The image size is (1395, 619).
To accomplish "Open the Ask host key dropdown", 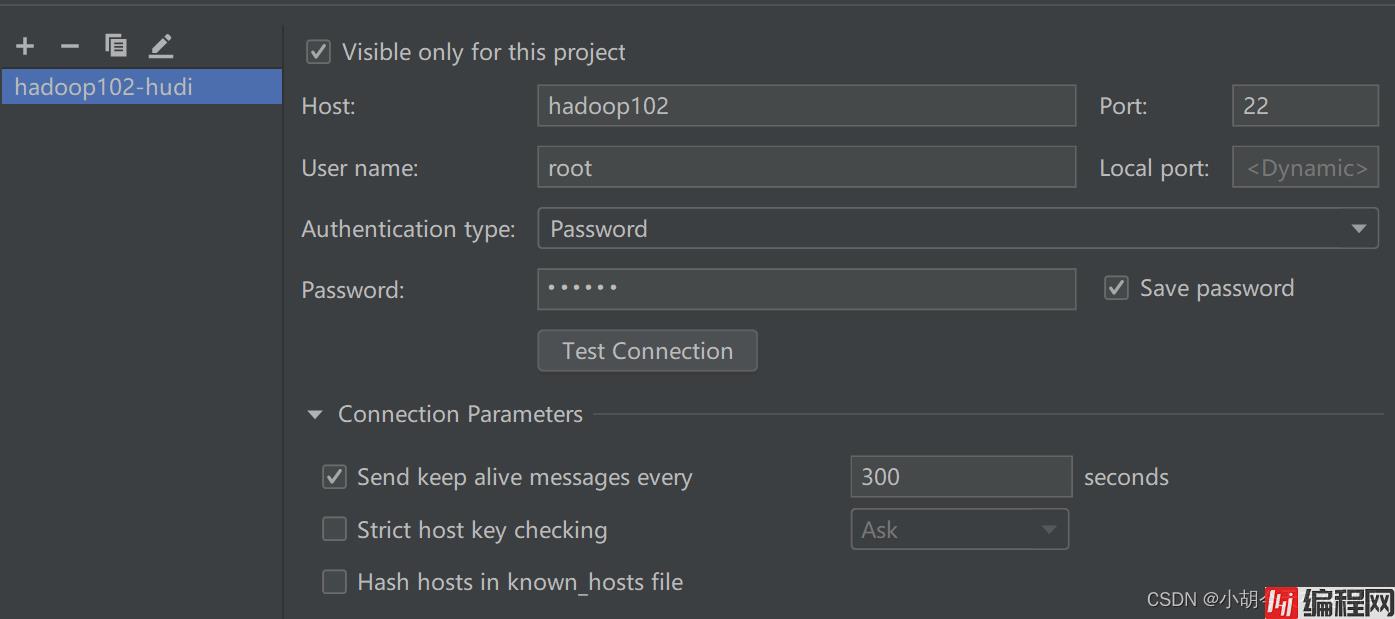I will pos(958,530).
